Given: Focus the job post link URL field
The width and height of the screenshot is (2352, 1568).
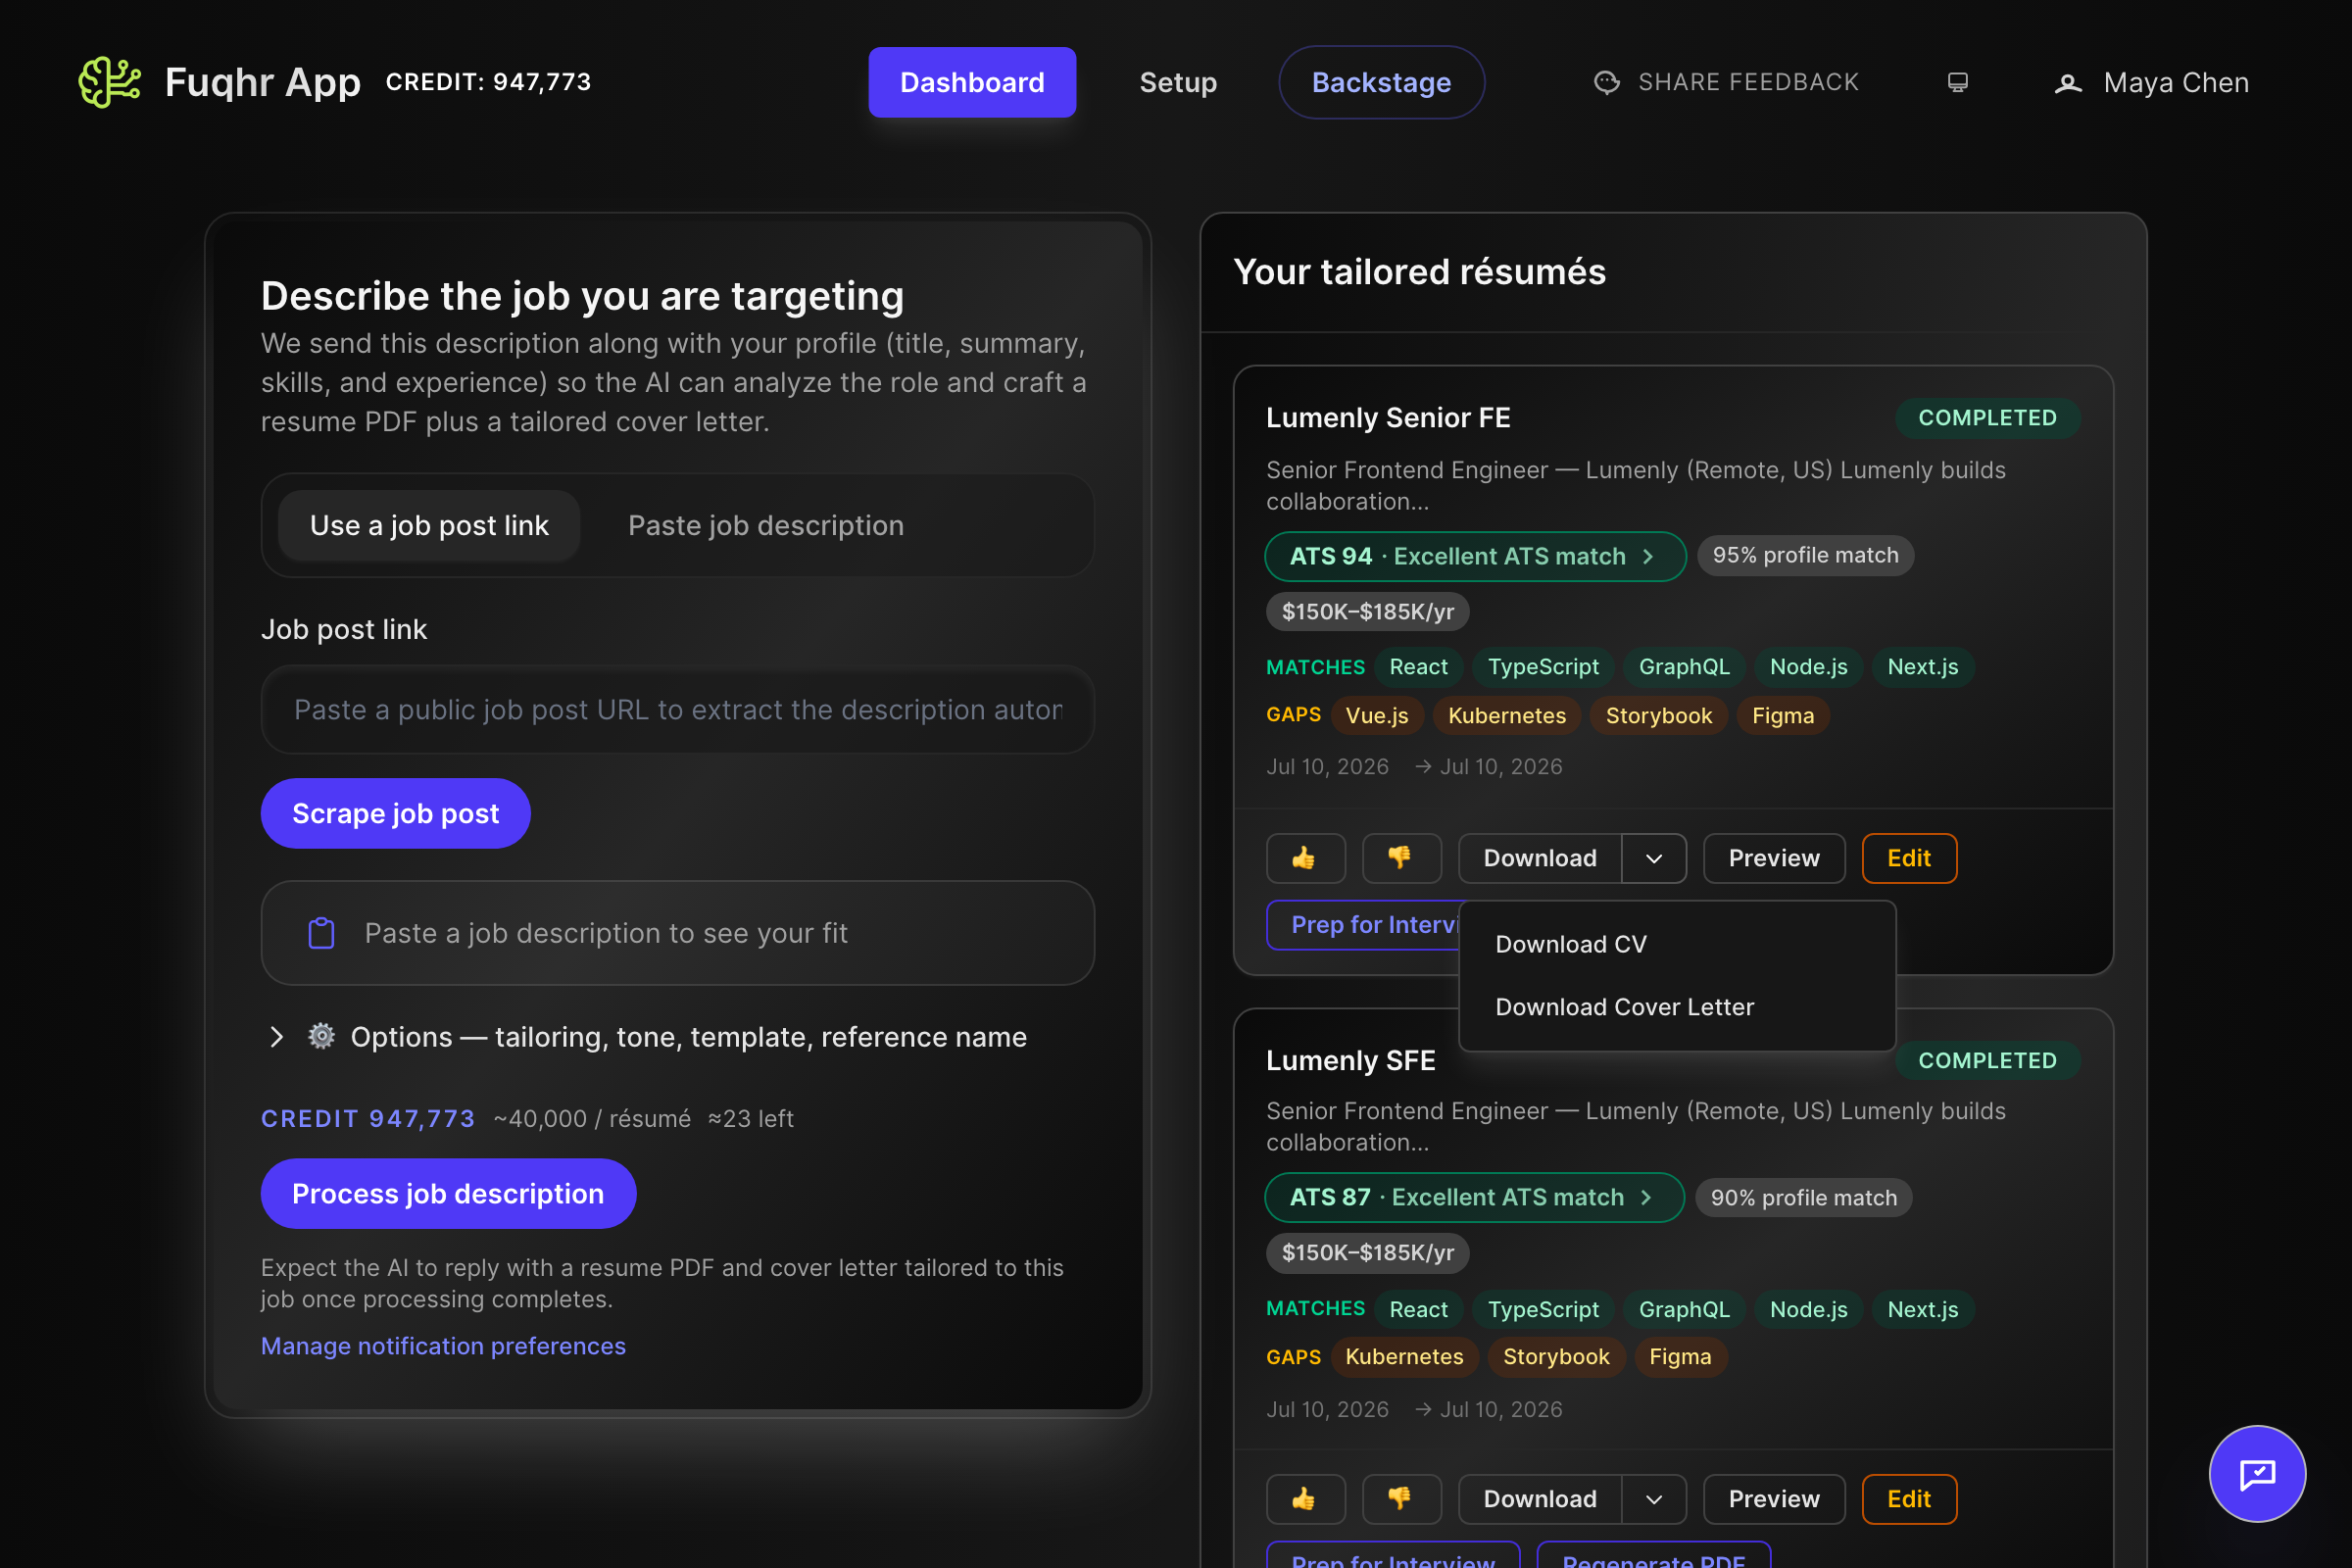Looking at the screenshot, I should (x=677, y=709).
